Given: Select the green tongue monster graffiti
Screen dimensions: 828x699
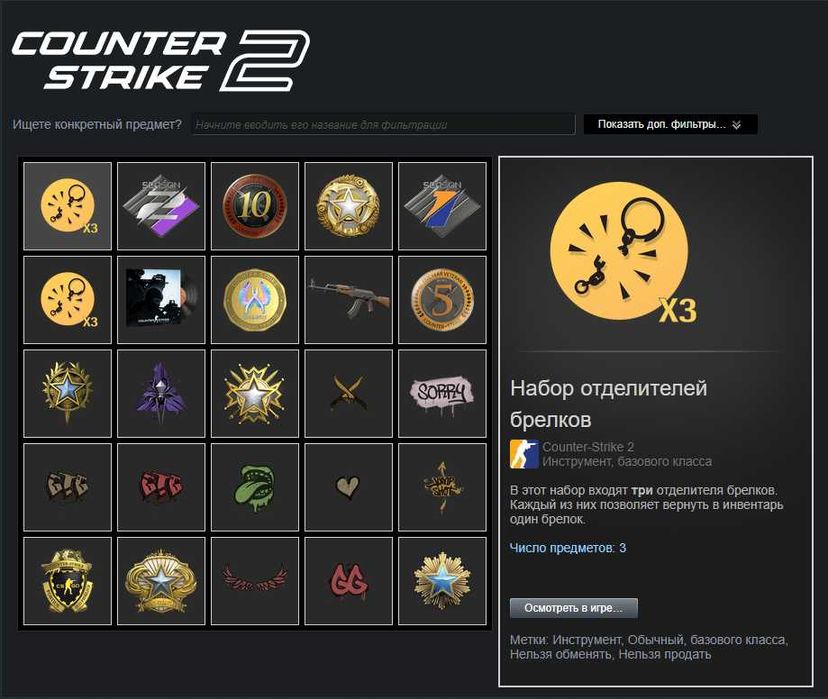Looking at the screenshot, I should pos(255,487).
